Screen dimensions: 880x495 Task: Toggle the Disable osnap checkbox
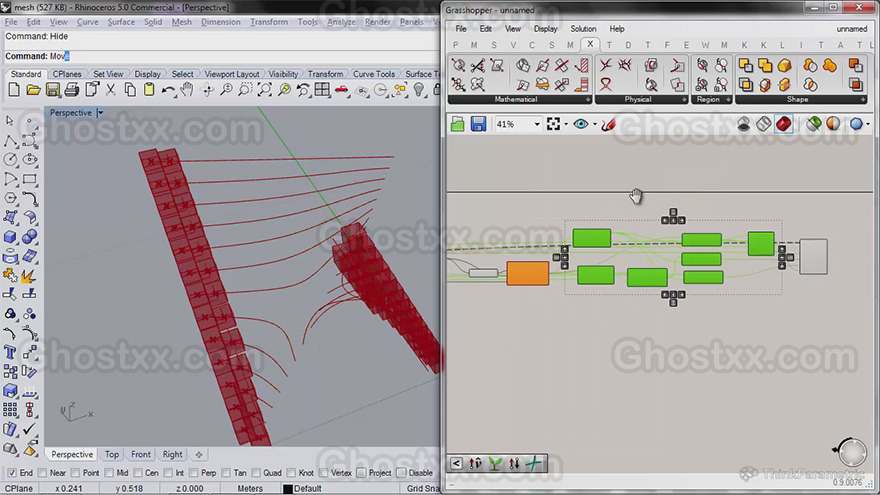click(401, 473)
